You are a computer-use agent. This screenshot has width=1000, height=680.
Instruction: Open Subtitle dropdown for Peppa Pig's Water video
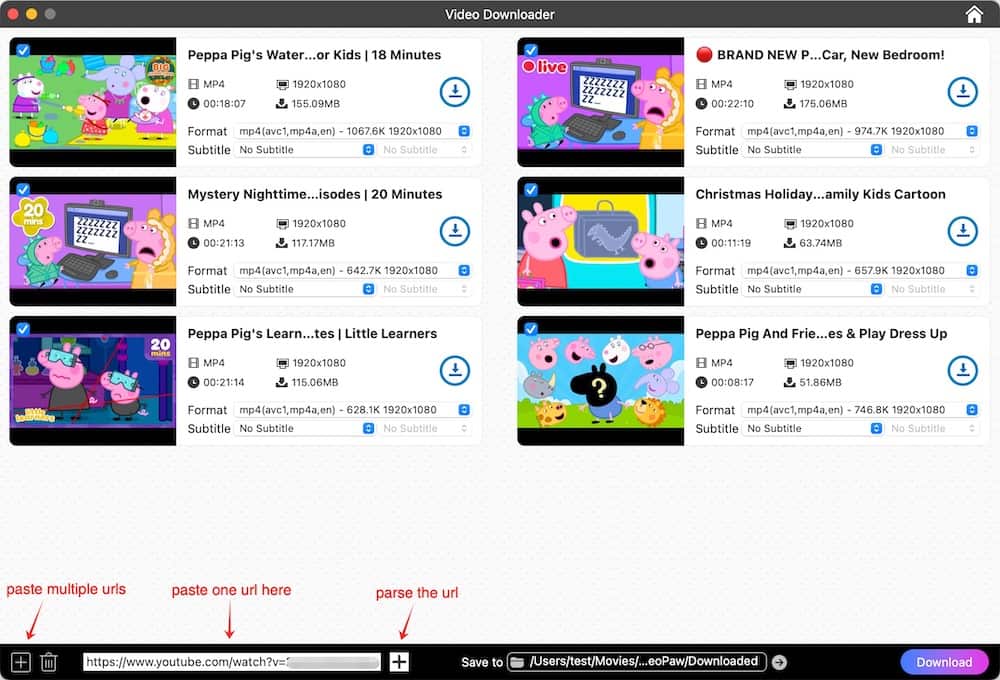(x=305, y=149)
